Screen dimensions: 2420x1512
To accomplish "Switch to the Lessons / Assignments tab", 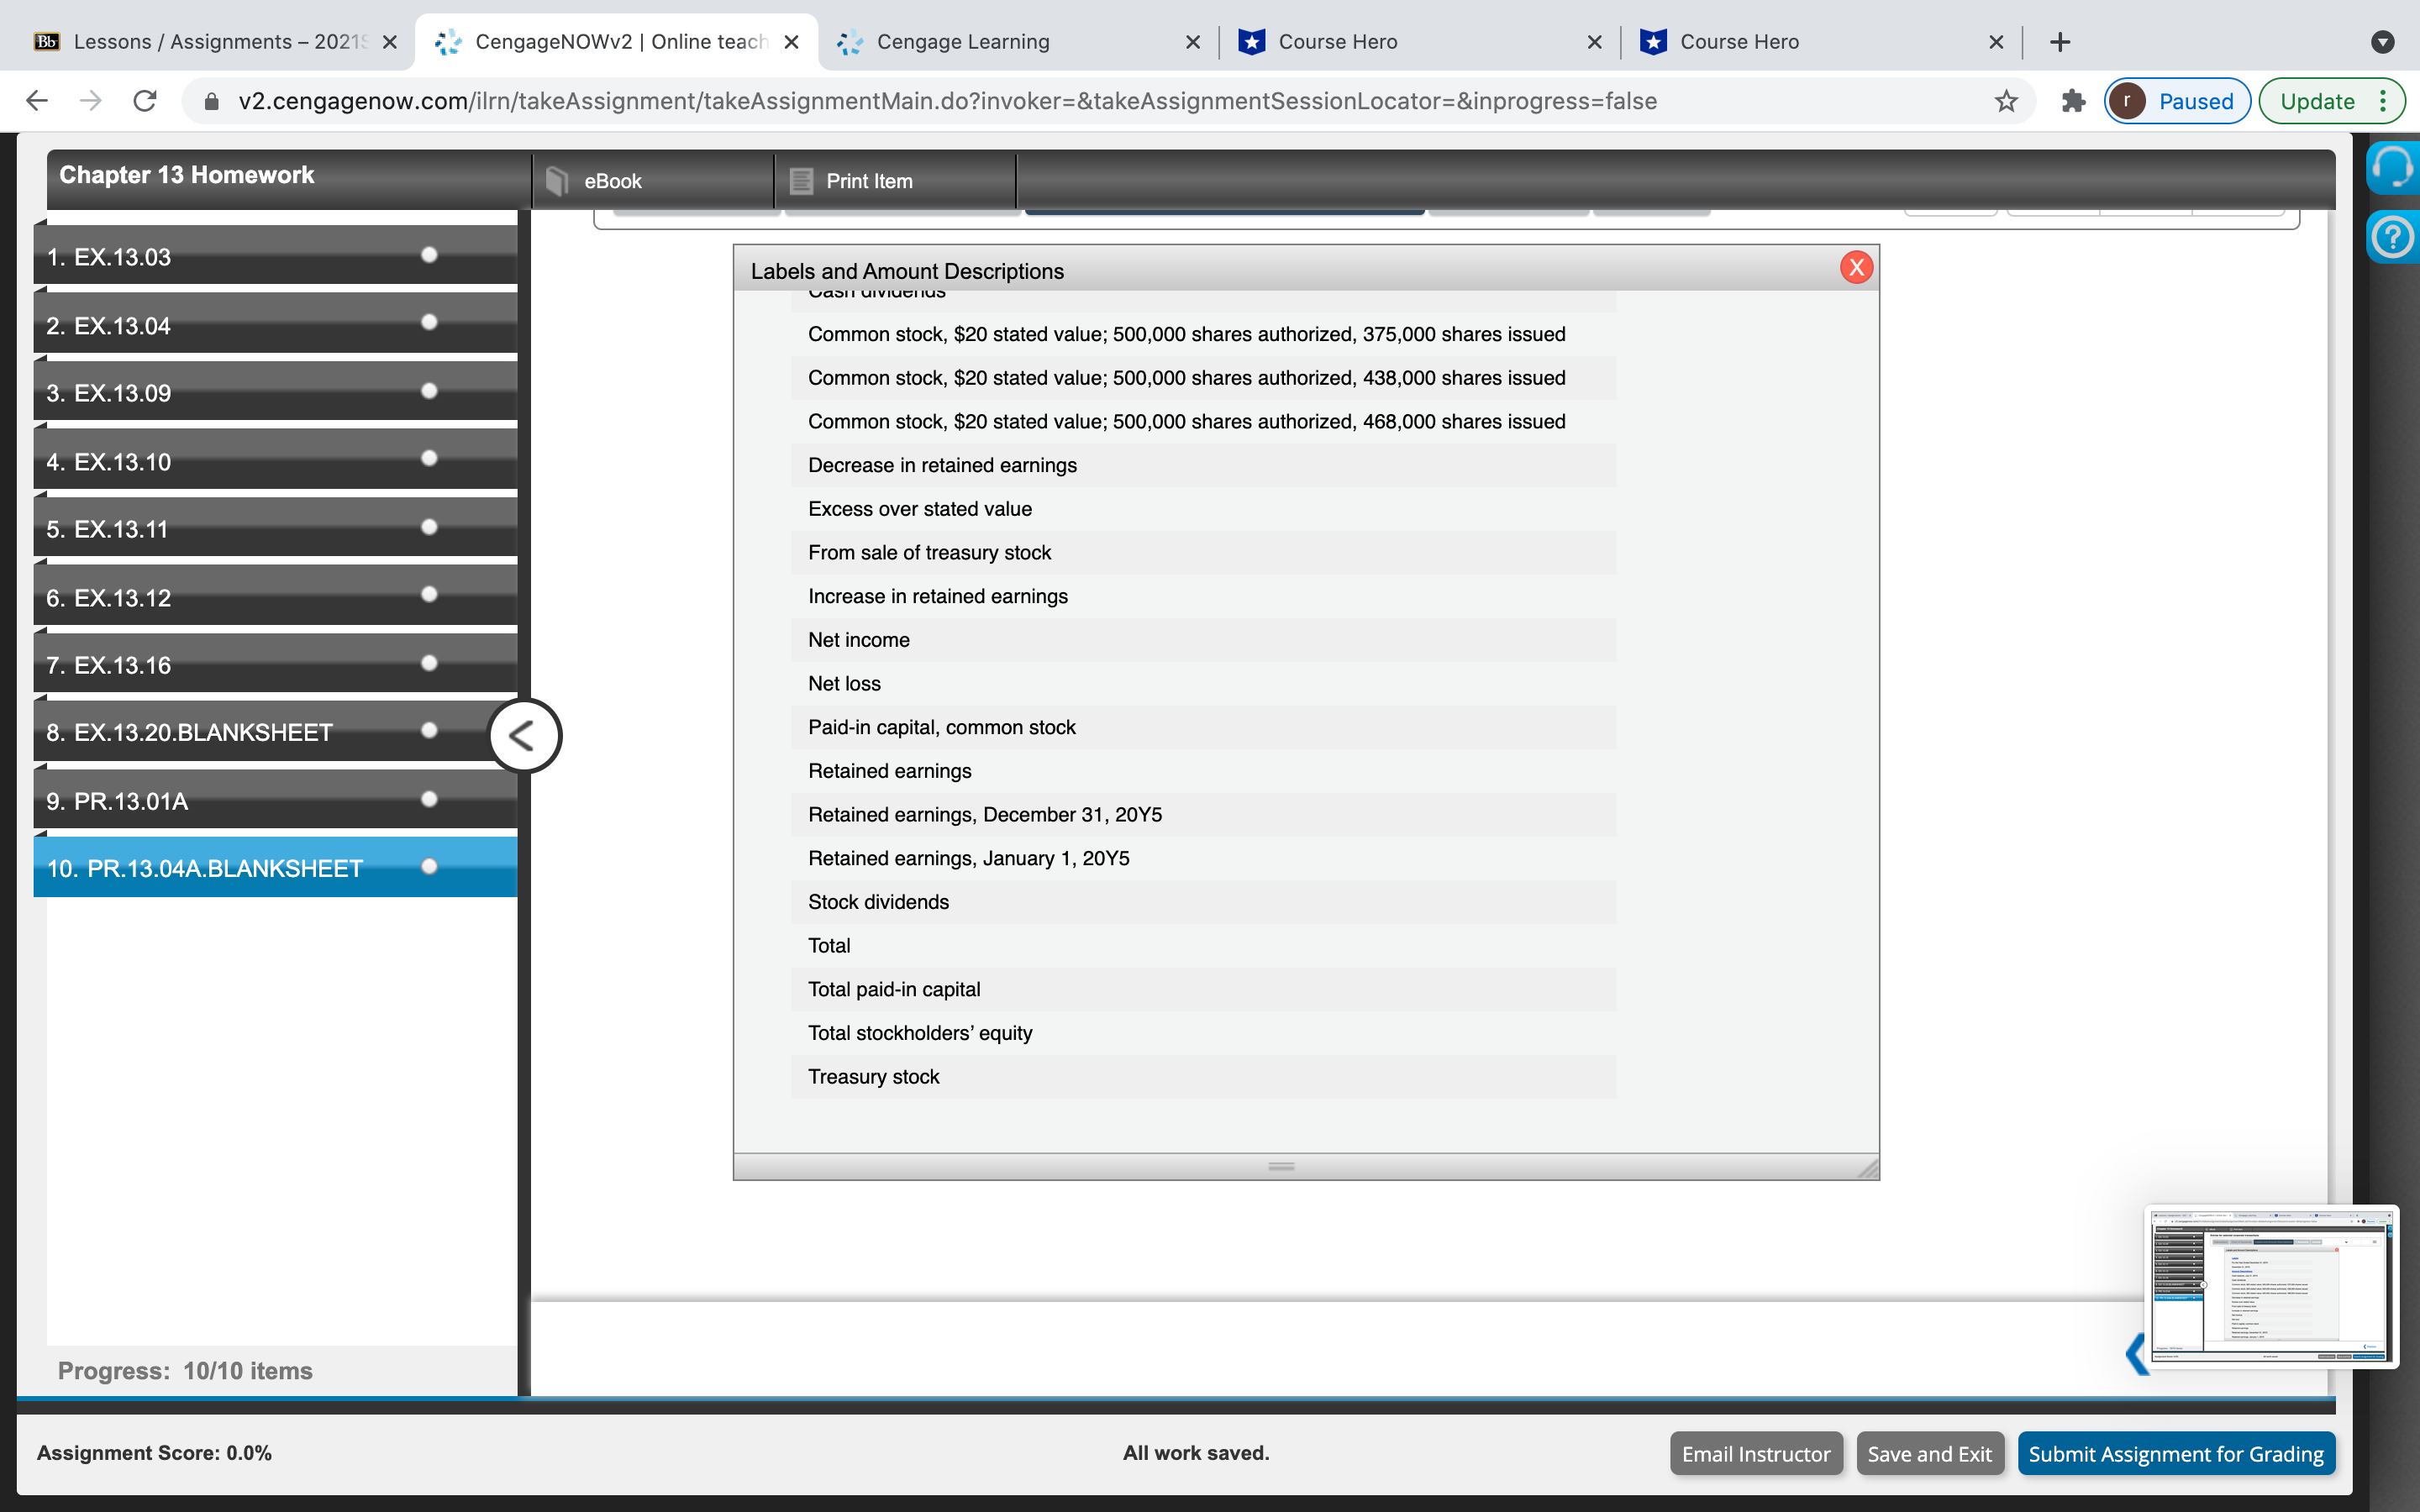I will tap(215, 42).
